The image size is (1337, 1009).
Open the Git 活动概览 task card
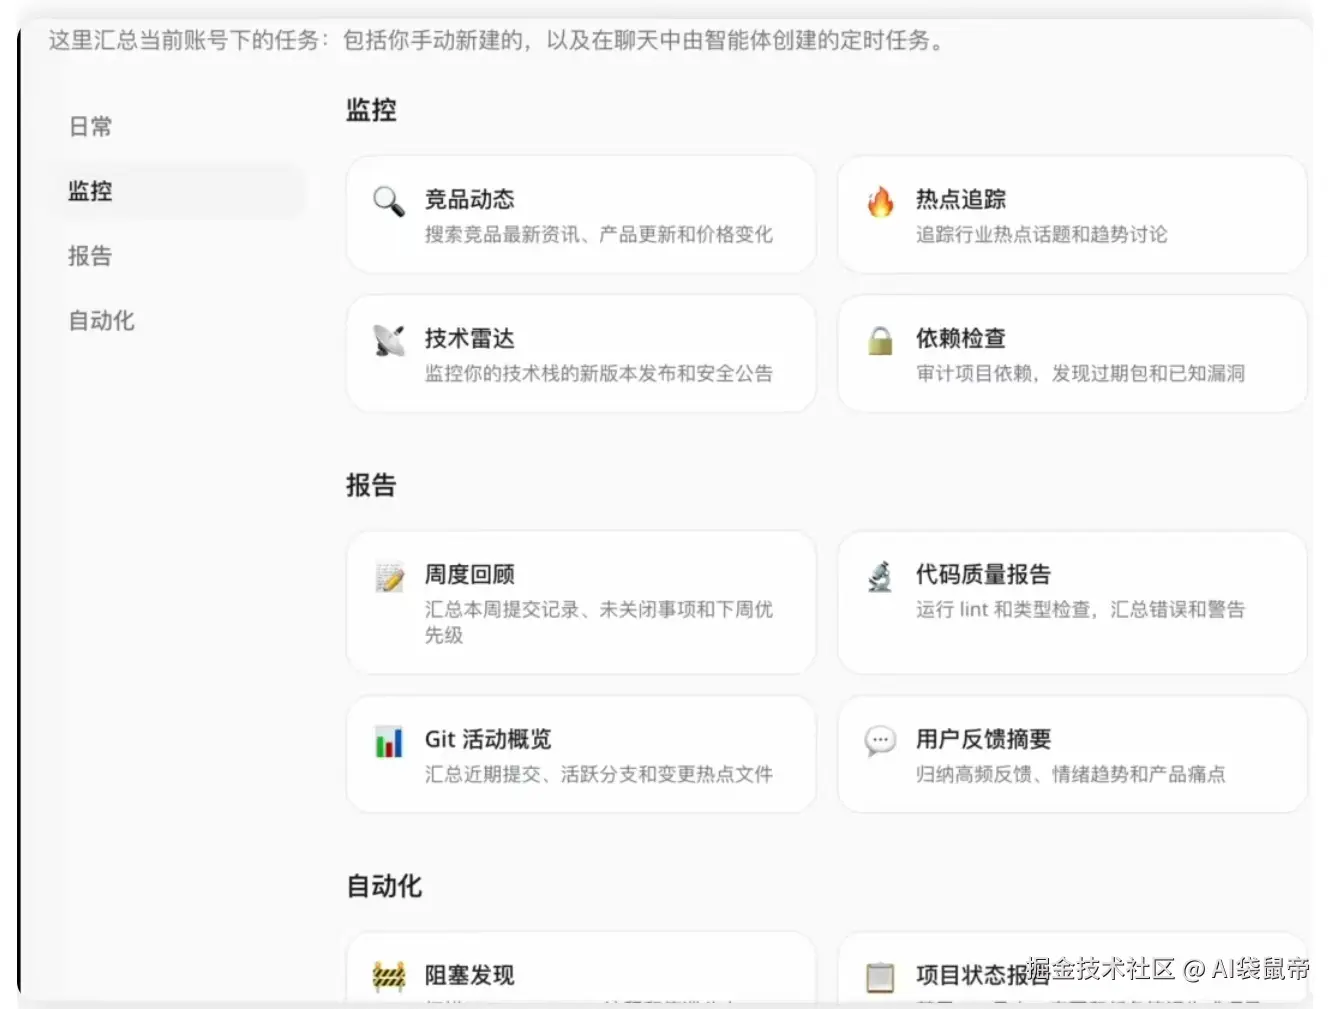pos(580,753)
